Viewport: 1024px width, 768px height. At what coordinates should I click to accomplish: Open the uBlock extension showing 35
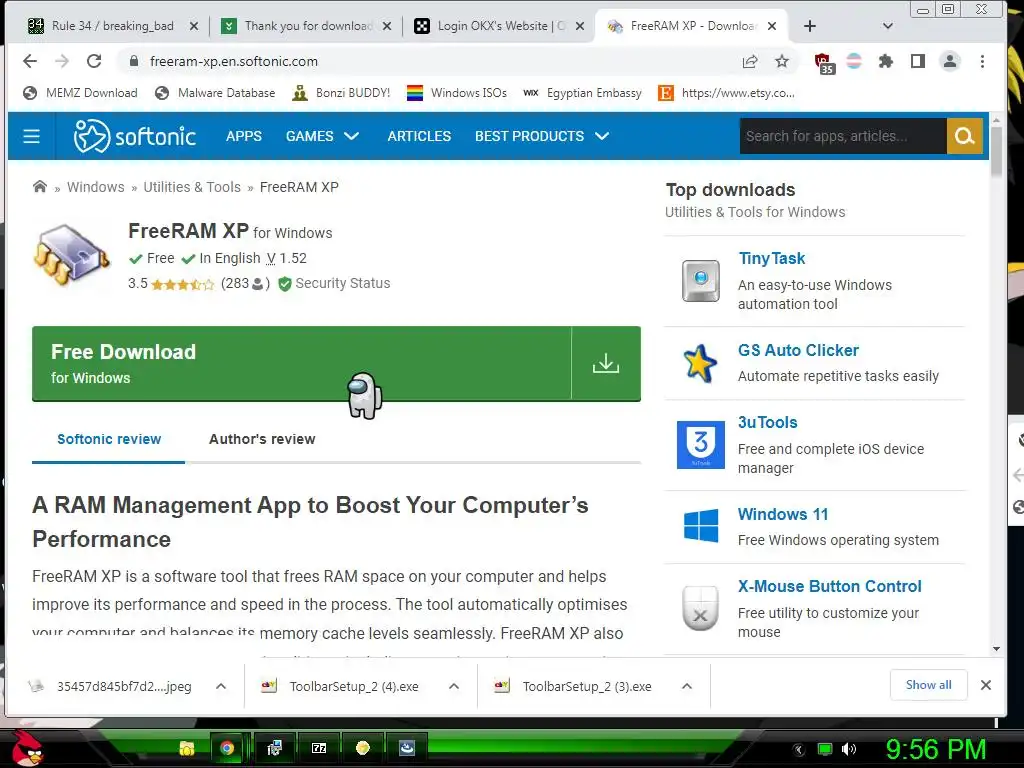(824, 63)
